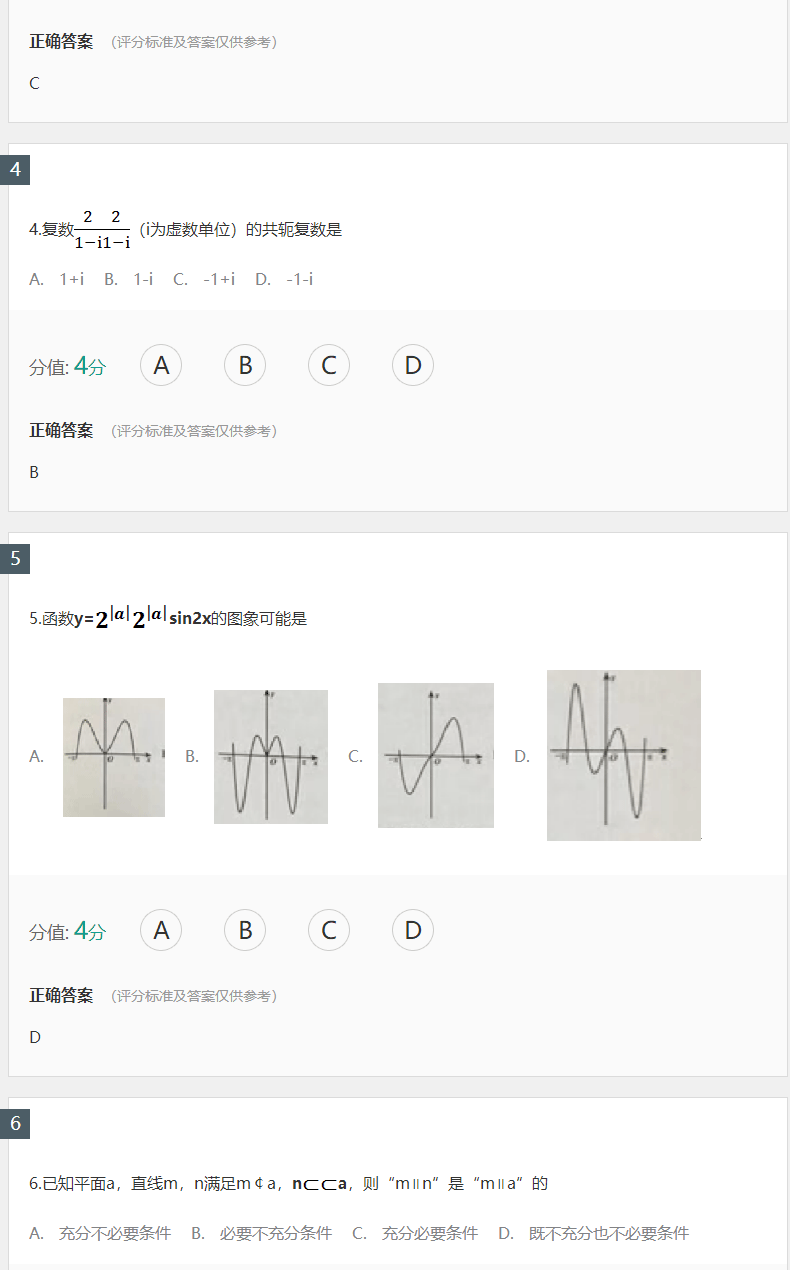Select answer circle B for question 4
Viewport: 790px width, 1270px height.
[x=244, y=365]
